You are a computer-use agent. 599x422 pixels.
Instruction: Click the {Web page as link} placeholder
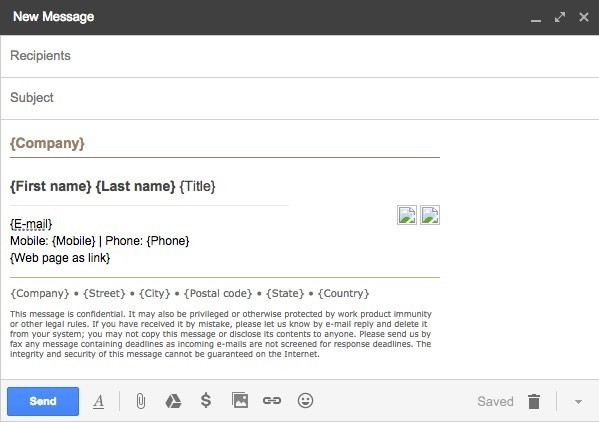click(60, 258)
